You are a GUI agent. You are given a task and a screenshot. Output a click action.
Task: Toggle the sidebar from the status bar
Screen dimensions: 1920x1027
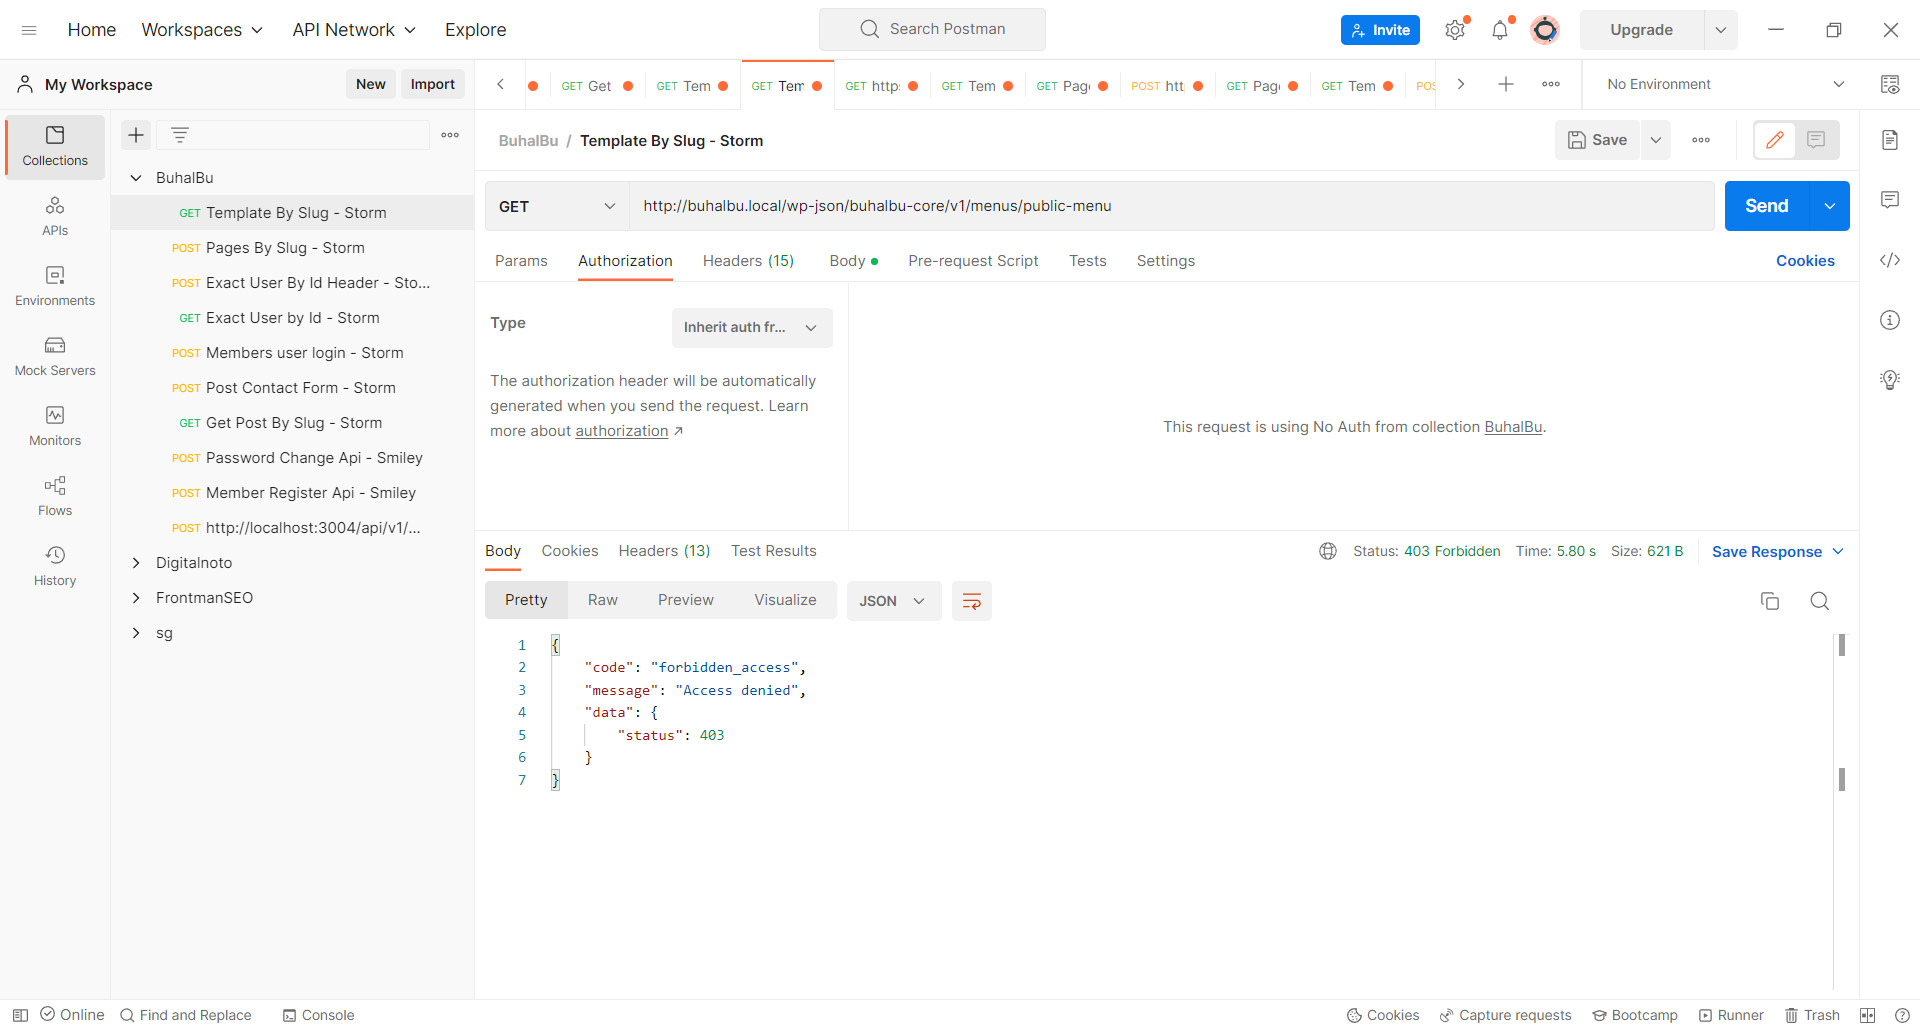[x=20, y=1015]
